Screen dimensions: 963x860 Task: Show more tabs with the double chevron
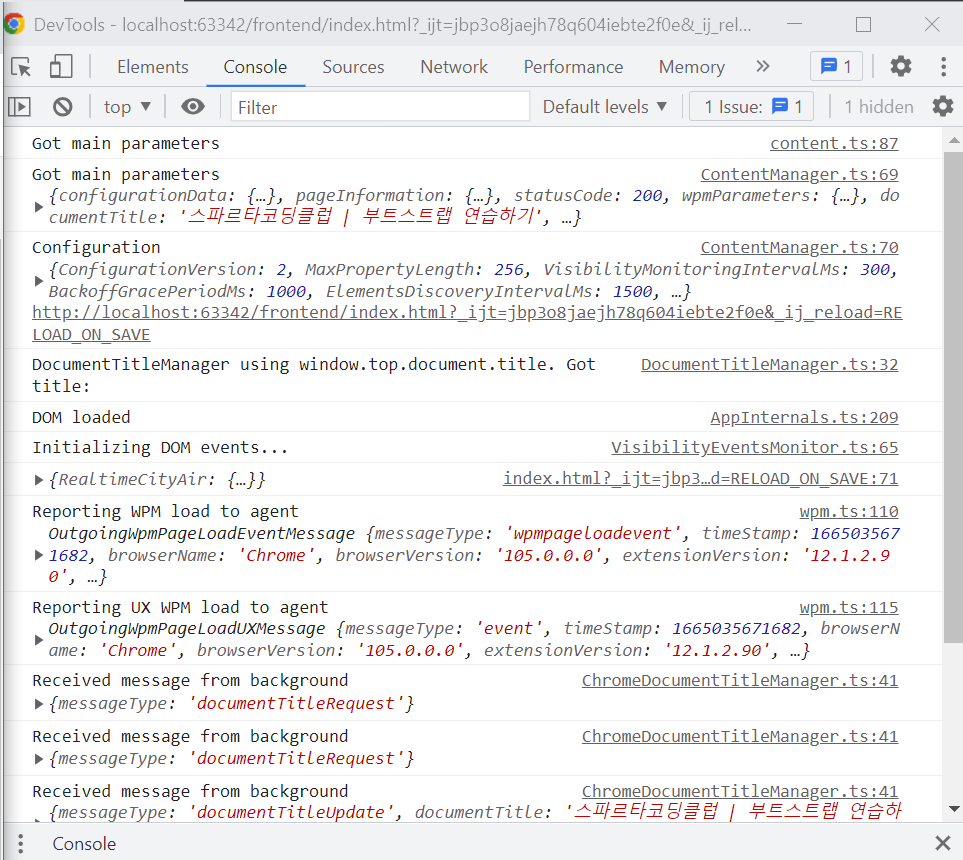click(x=763, y=67)
